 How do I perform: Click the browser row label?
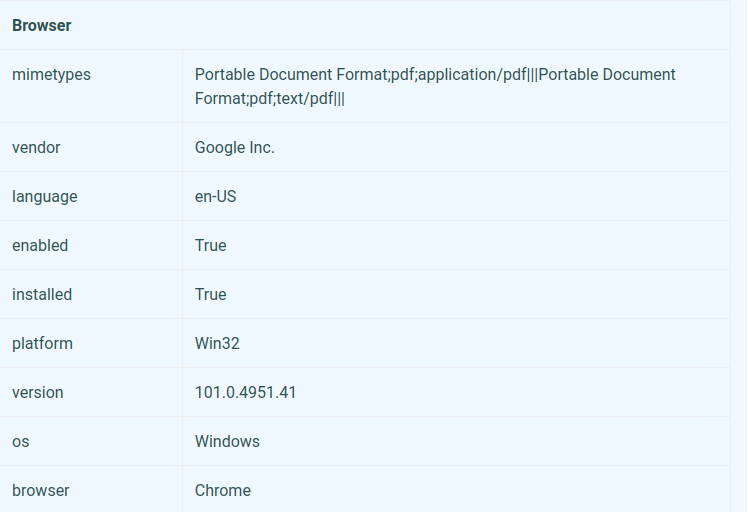click(40, 491)
